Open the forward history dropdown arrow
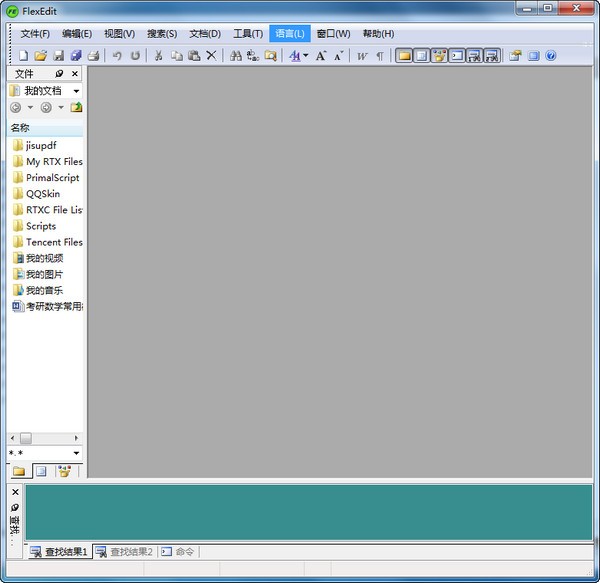 click(x=61, y=107)
